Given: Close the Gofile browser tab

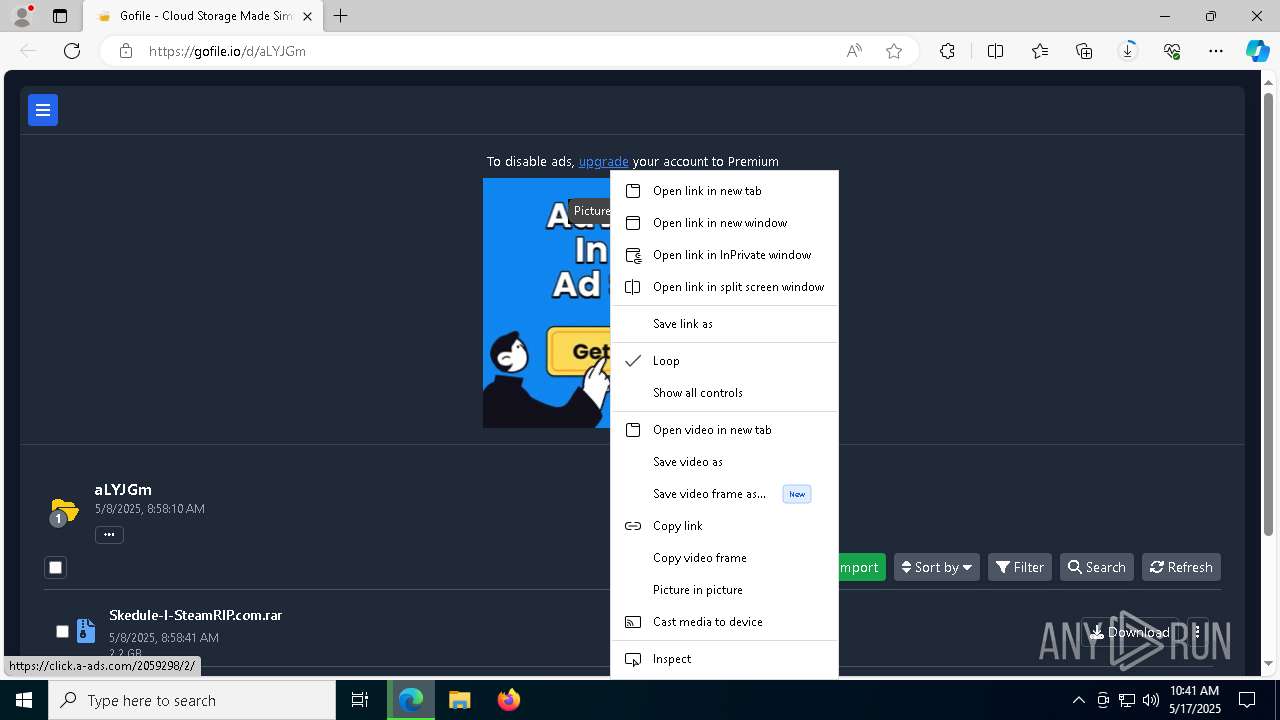Looking at the screenshot, I should 308,16.
